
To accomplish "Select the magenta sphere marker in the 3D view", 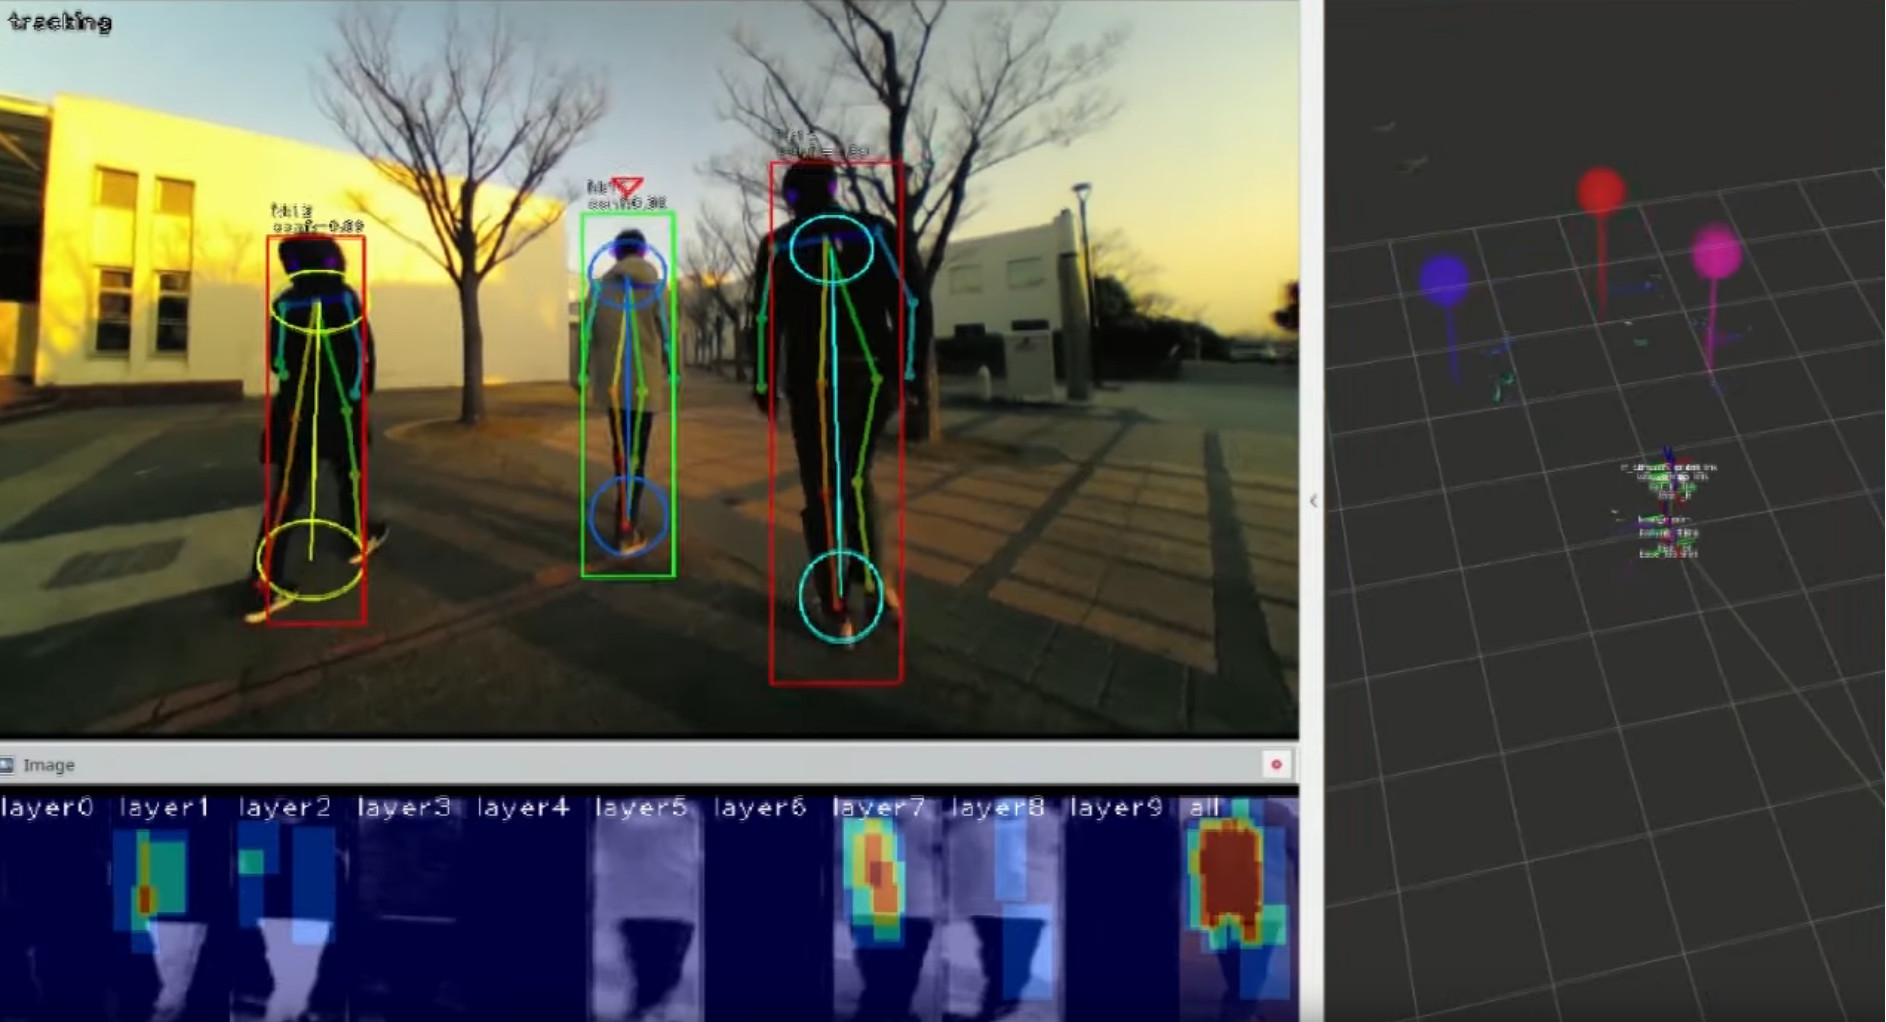I will (1716, 252).
